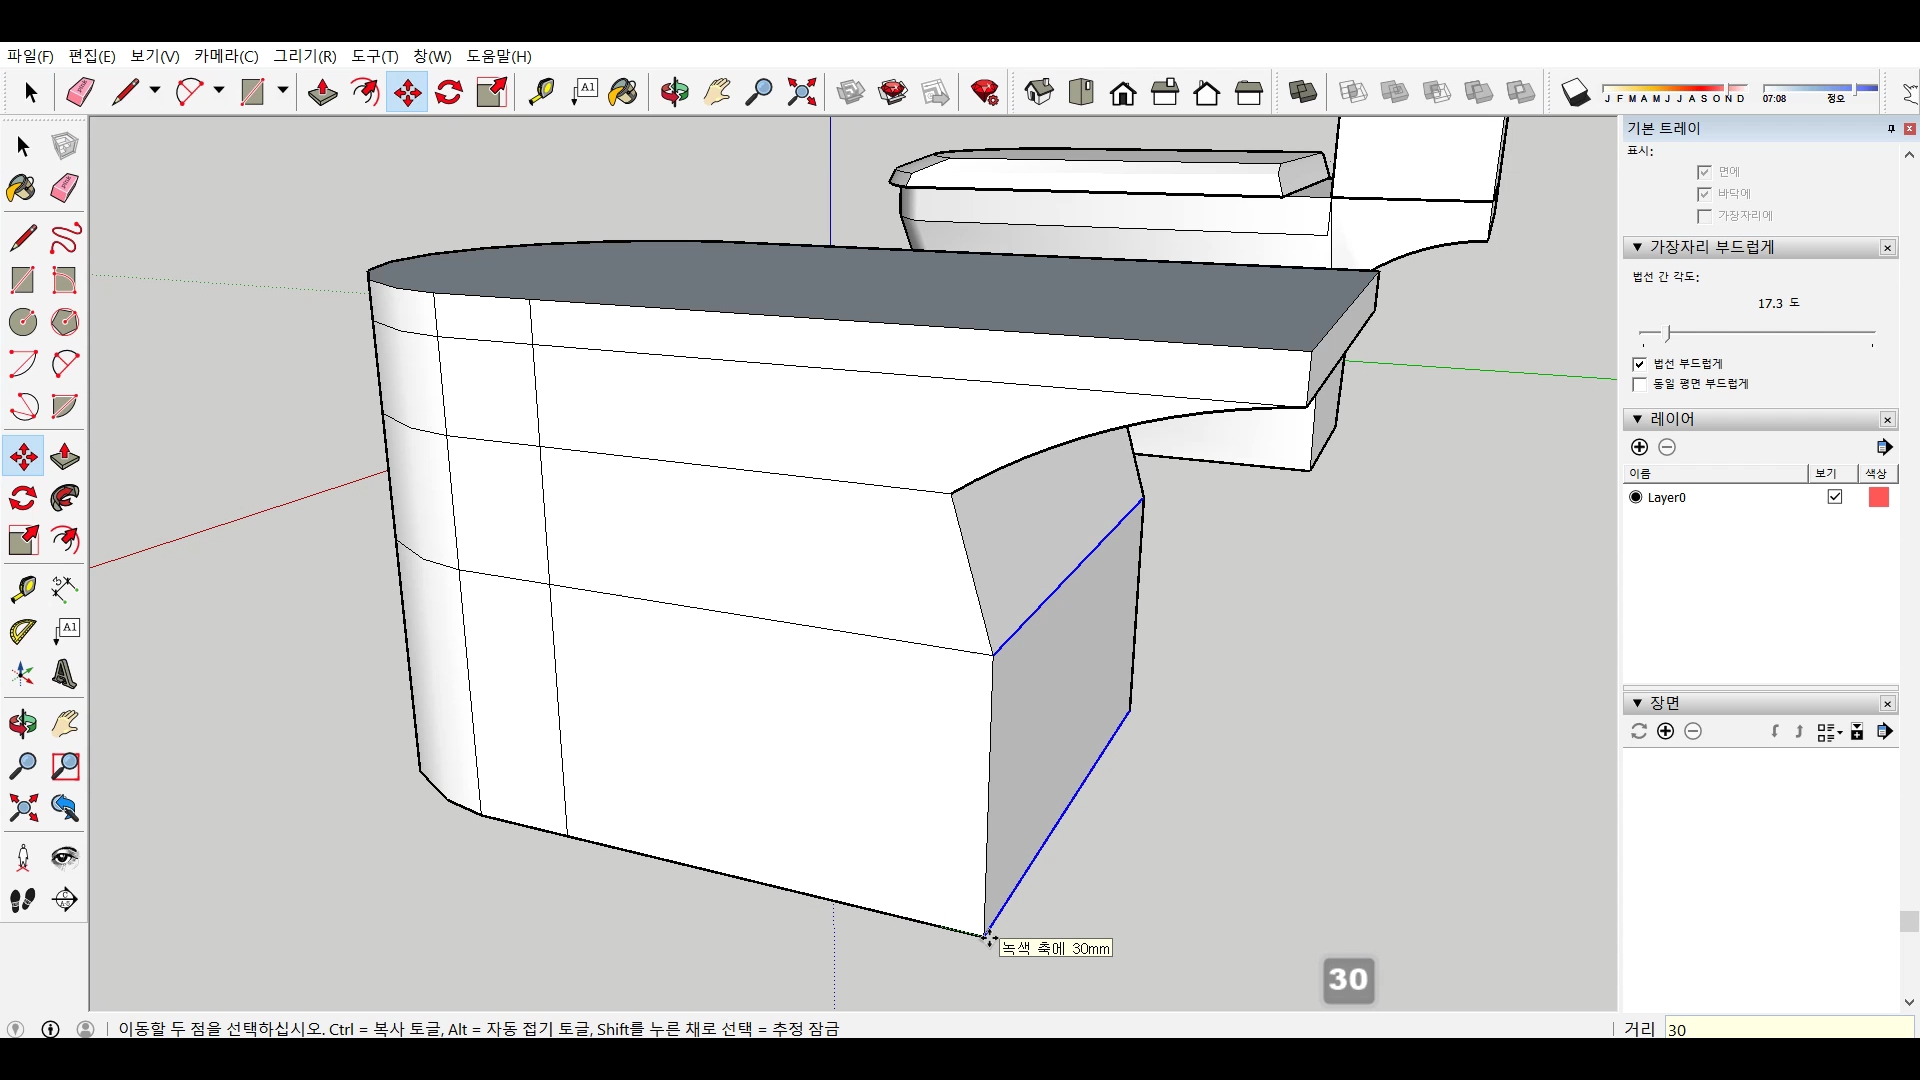Collapse the 레이어 panel section

[1637, 419]
